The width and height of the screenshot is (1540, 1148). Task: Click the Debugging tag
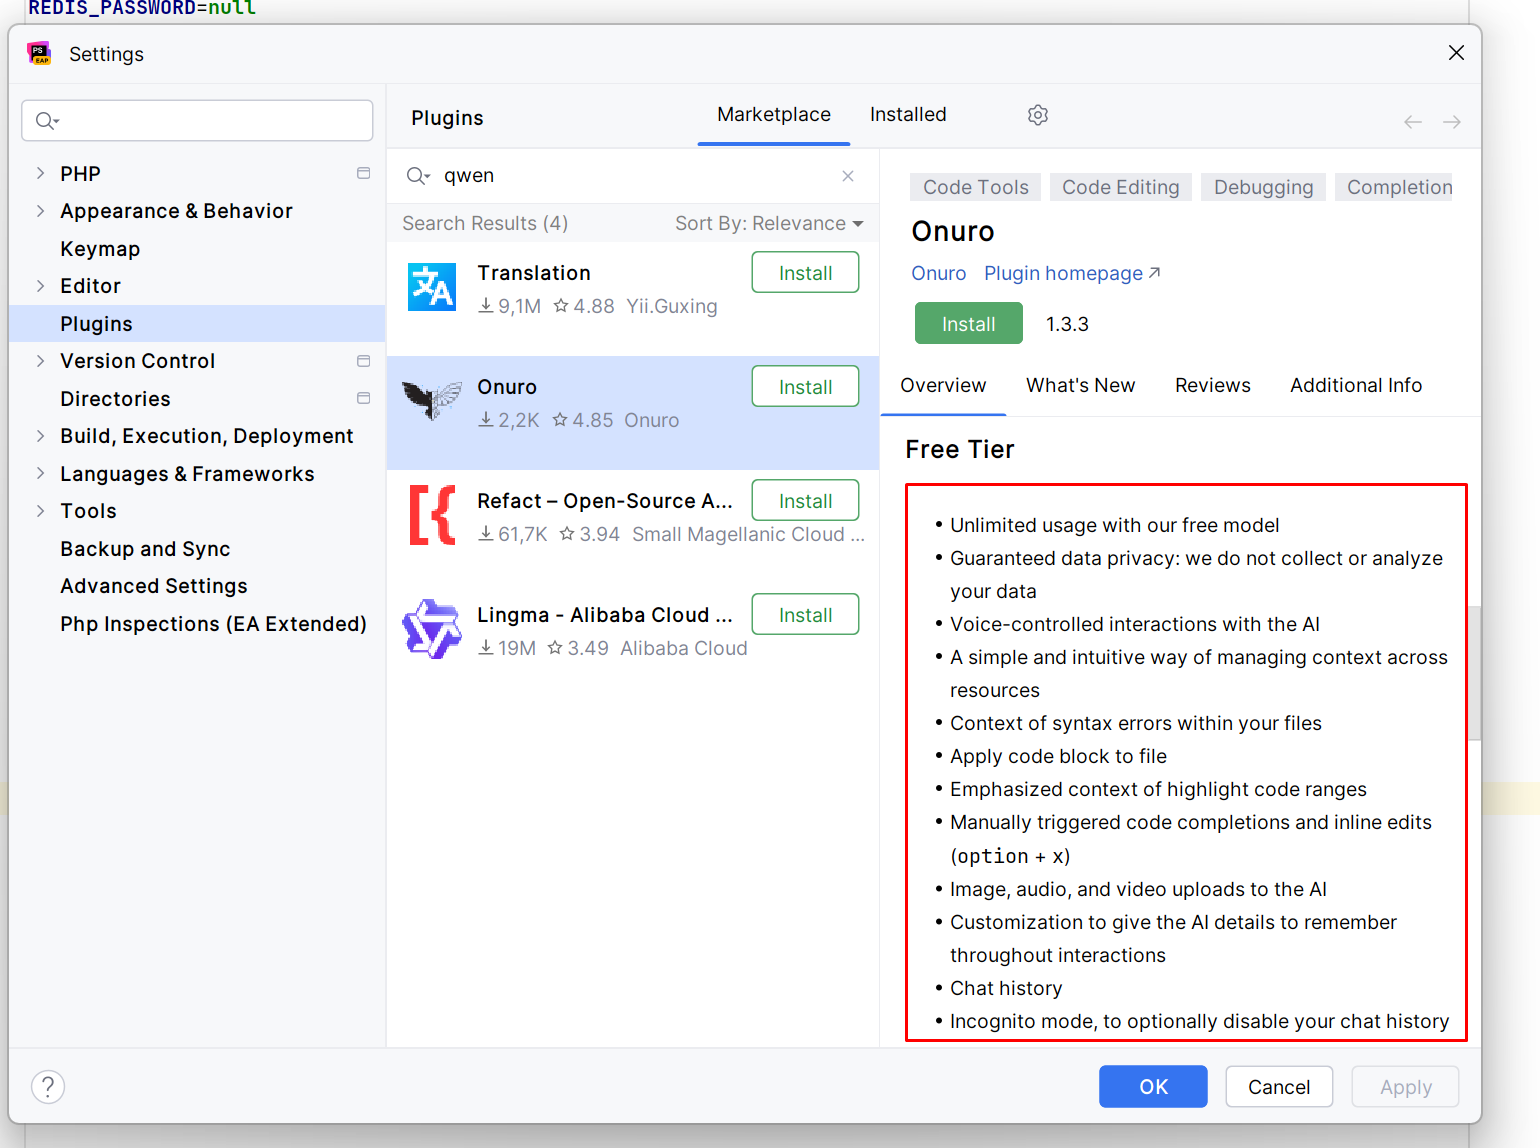pos(1264,188)
